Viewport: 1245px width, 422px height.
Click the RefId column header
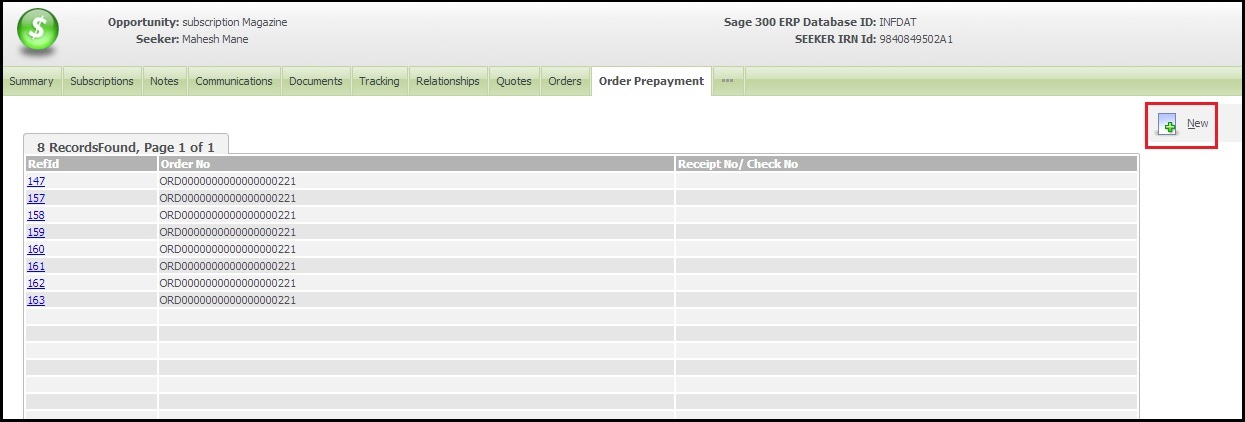click(x=91, y=164)
